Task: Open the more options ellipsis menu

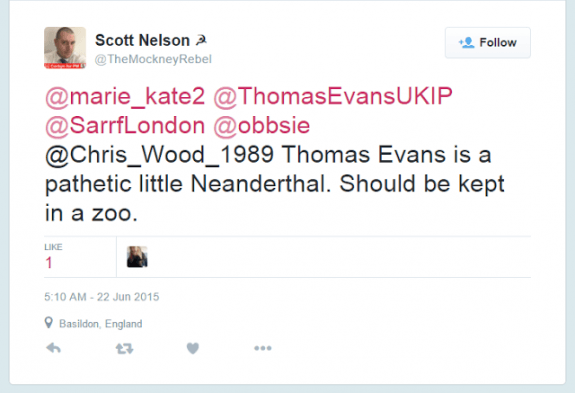Action: point(263,348)
